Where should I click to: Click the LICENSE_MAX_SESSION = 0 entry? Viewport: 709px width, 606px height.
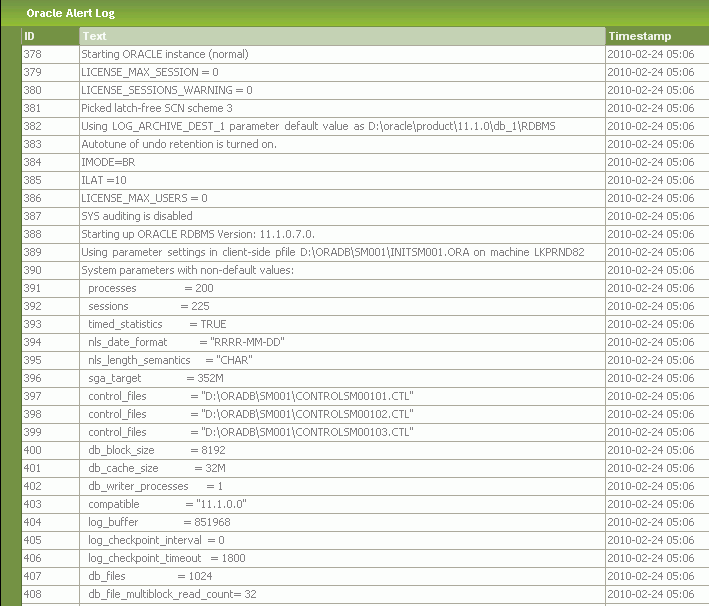click(149, 72)
